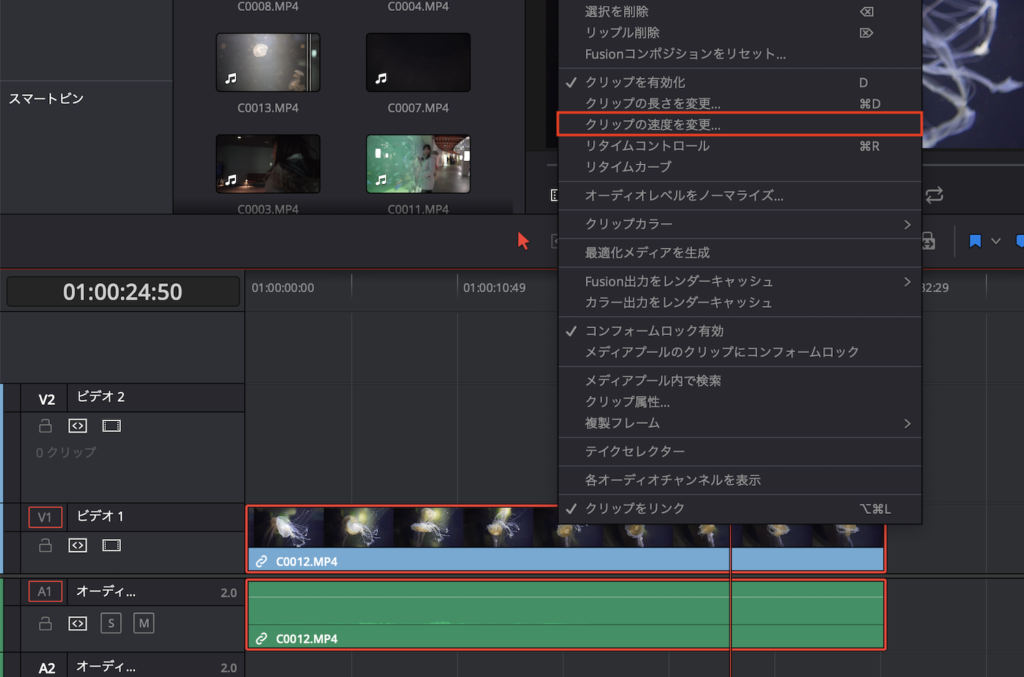Screen dimensions: 1024x677
Task: Select 最適化メディアを生成 option
Action: [x=739, y=253]
